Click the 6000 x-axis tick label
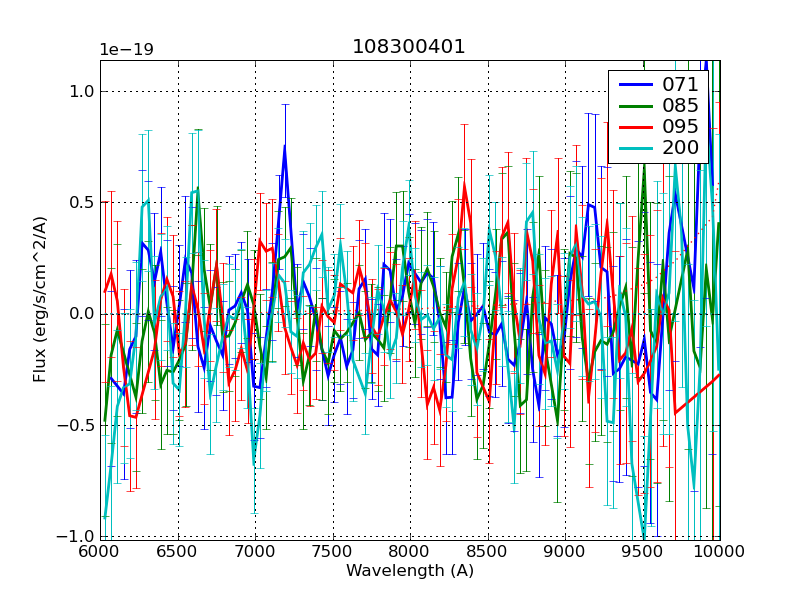The width and height of the screenshot is (800, 600). 101,551
